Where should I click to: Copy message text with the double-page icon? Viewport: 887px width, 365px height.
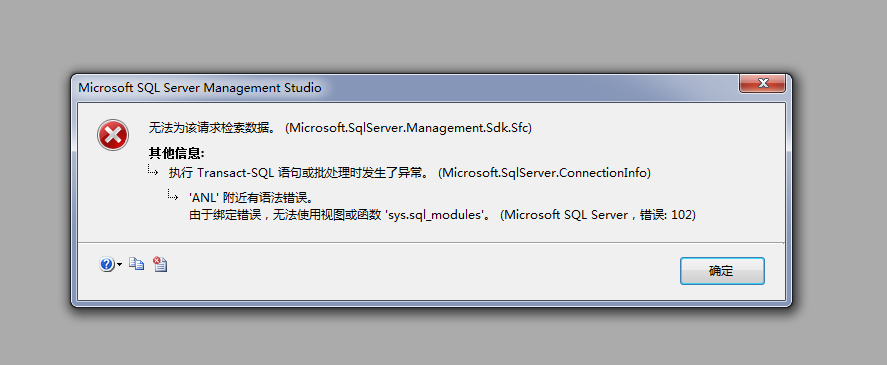136,264
